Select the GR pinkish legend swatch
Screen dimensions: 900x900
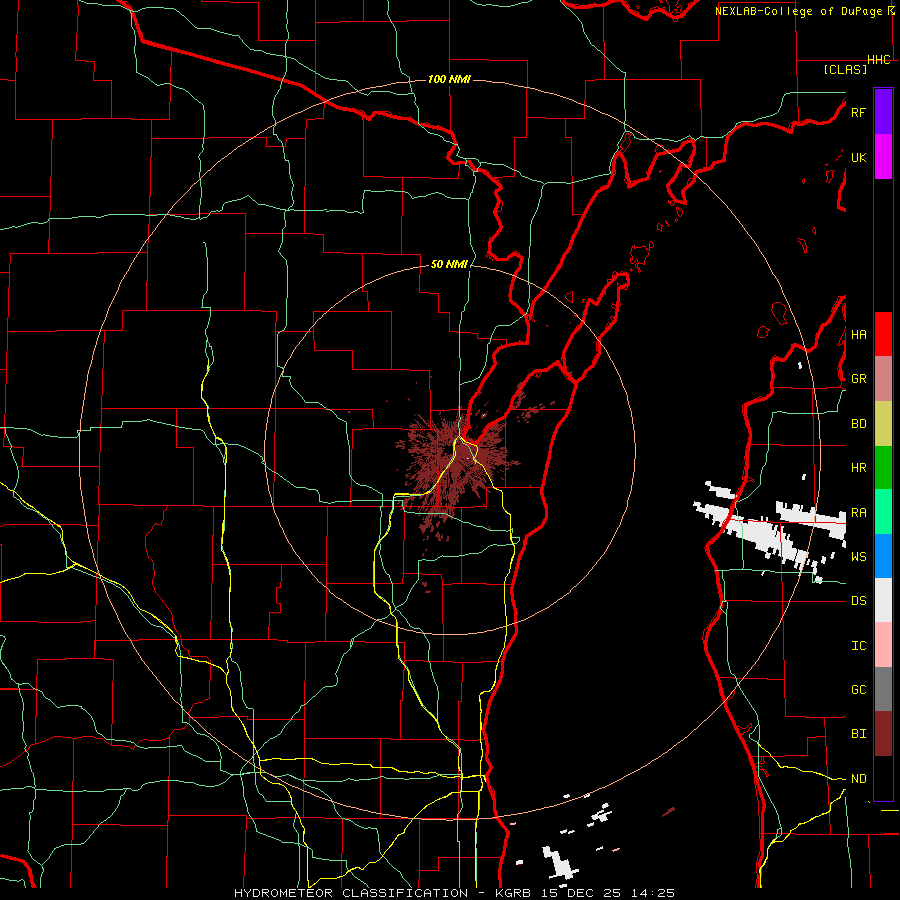883,379
